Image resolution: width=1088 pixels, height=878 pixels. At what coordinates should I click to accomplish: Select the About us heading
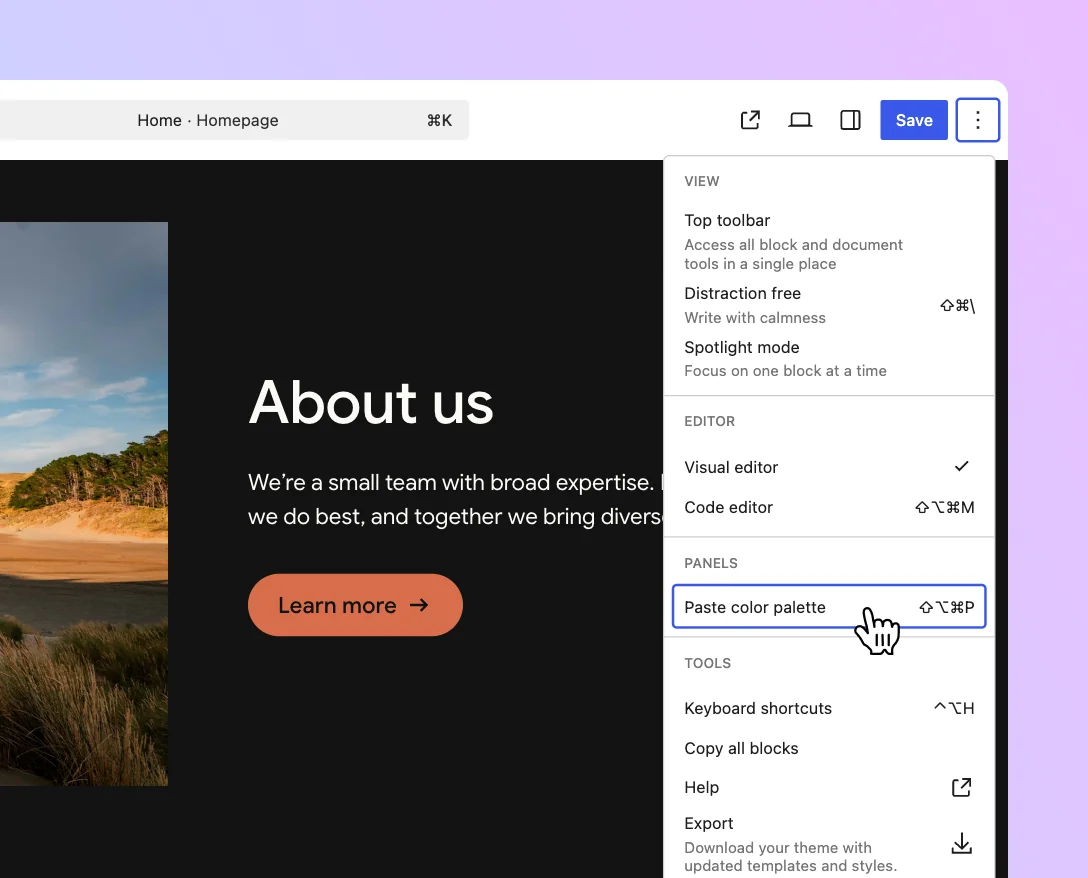coord(371,403)
